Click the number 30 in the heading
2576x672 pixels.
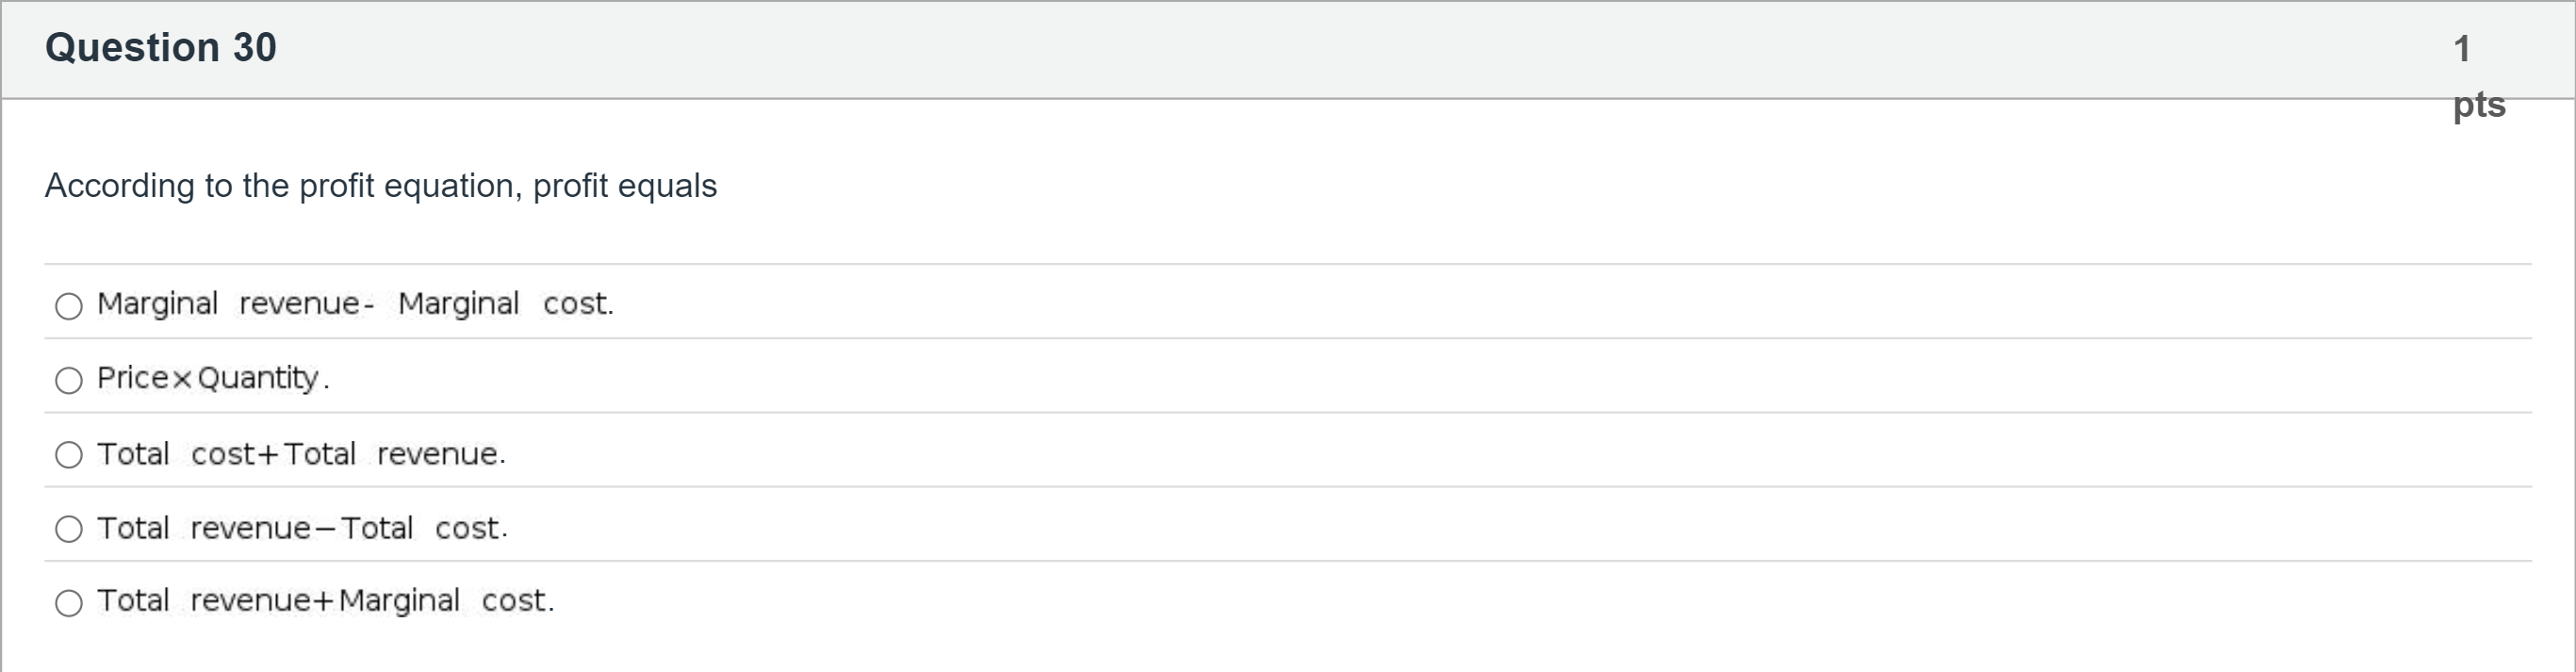click(255, 48)
